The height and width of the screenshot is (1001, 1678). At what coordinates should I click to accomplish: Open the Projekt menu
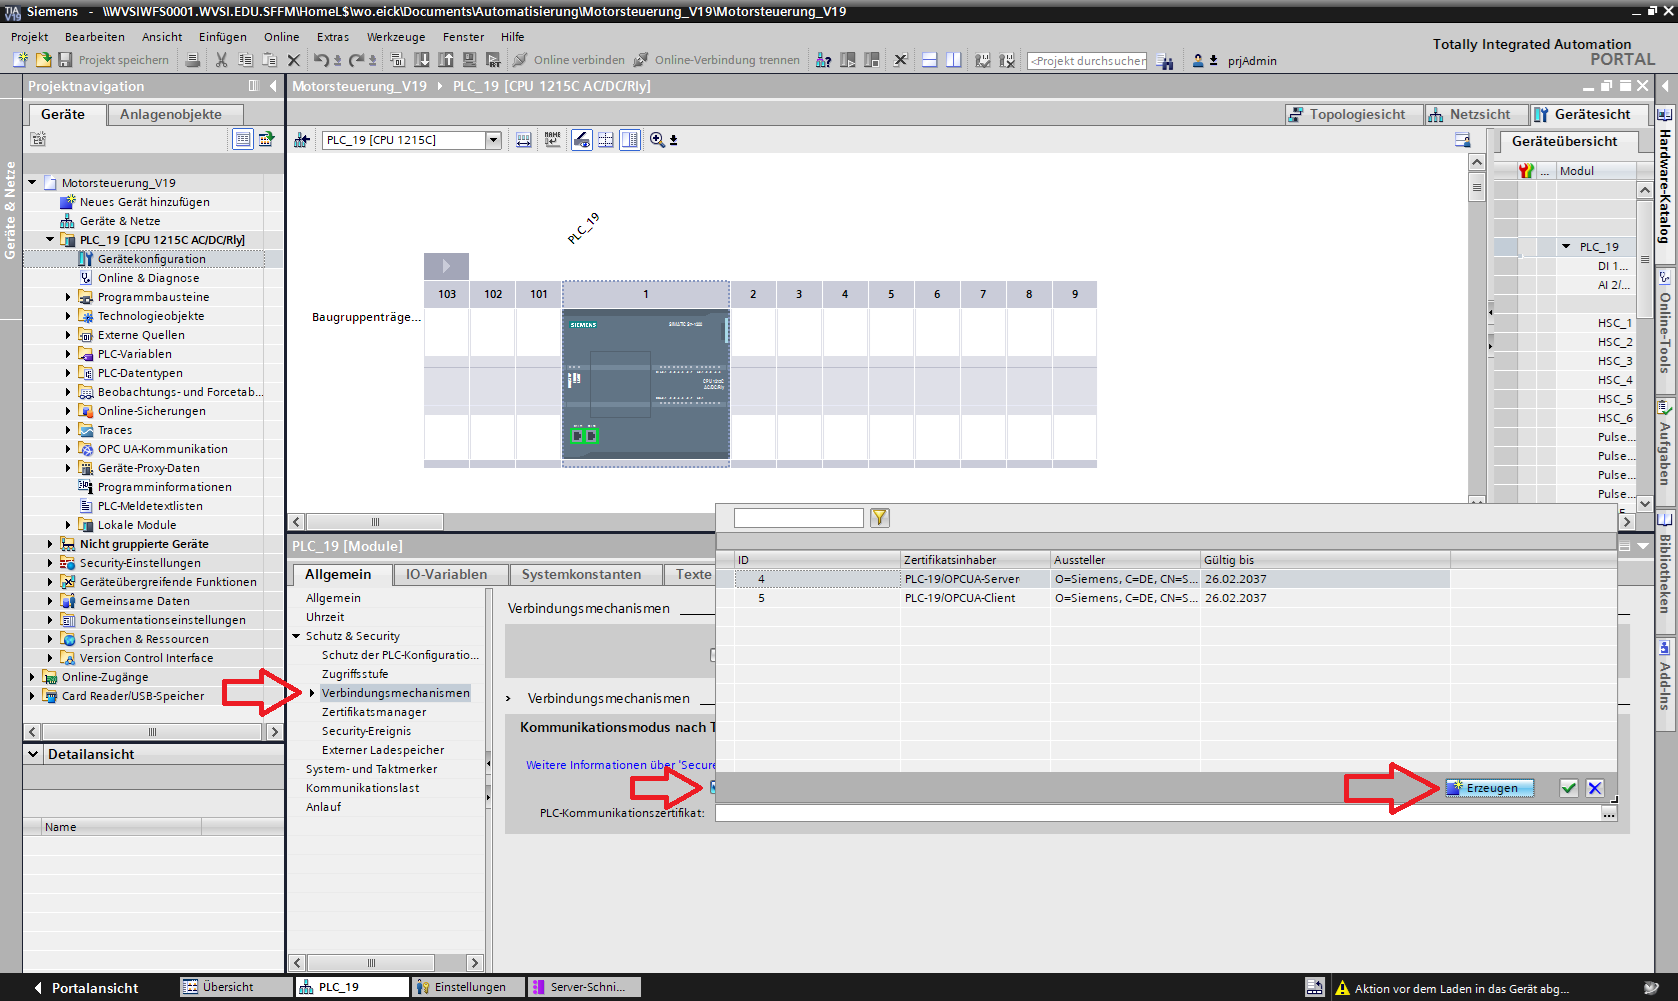[x=29, y=37]
